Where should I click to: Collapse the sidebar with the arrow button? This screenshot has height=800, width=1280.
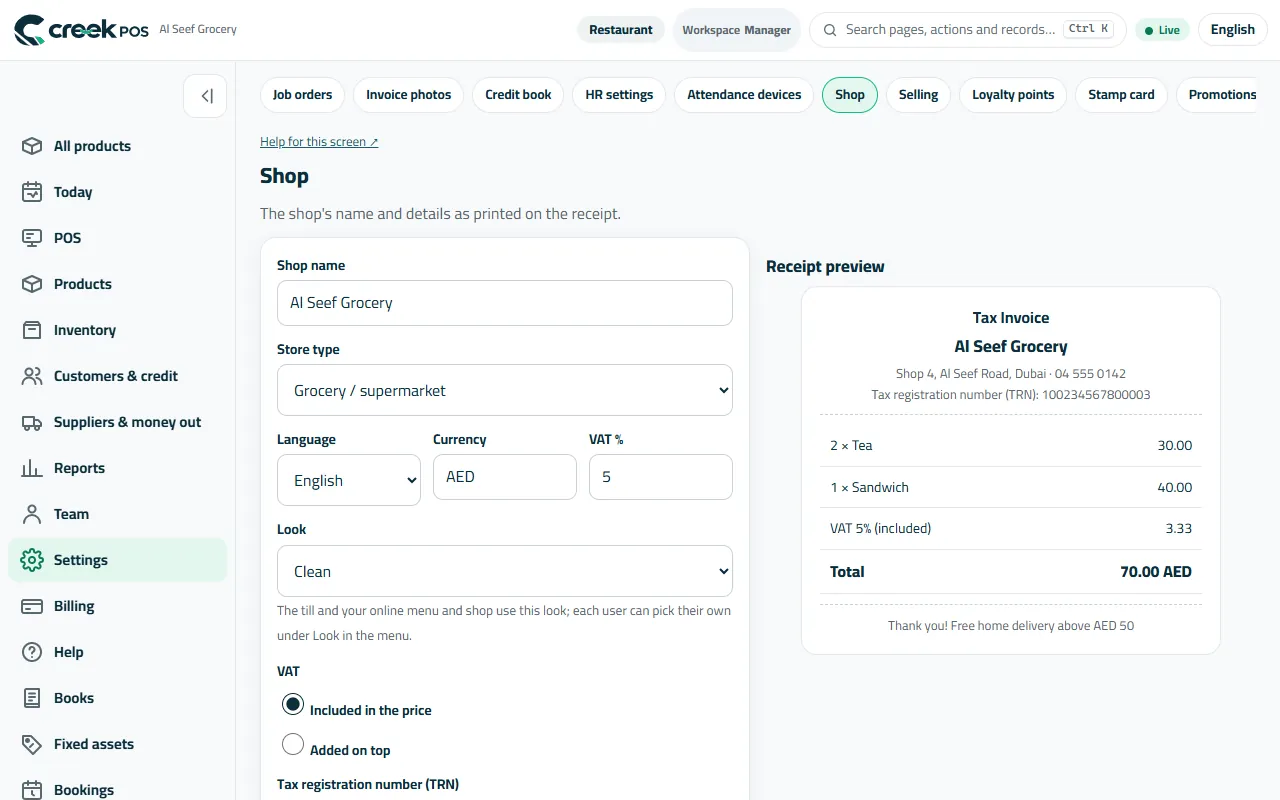coord(205,96)
